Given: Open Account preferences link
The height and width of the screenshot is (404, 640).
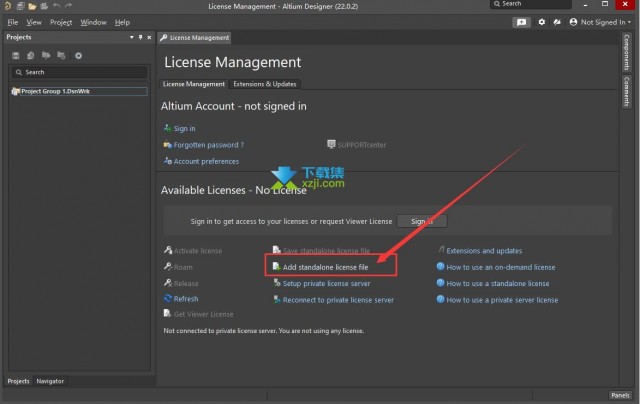Looking at the screenshot, I should point(206,161).
